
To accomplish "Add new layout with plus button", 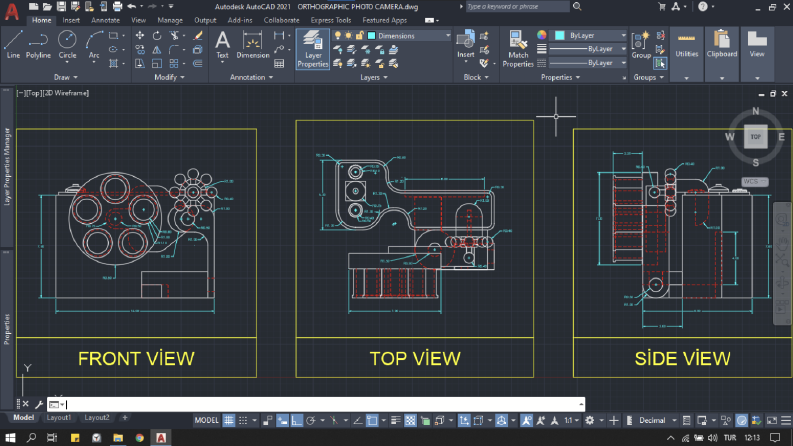I will click(x=124, y=418).
